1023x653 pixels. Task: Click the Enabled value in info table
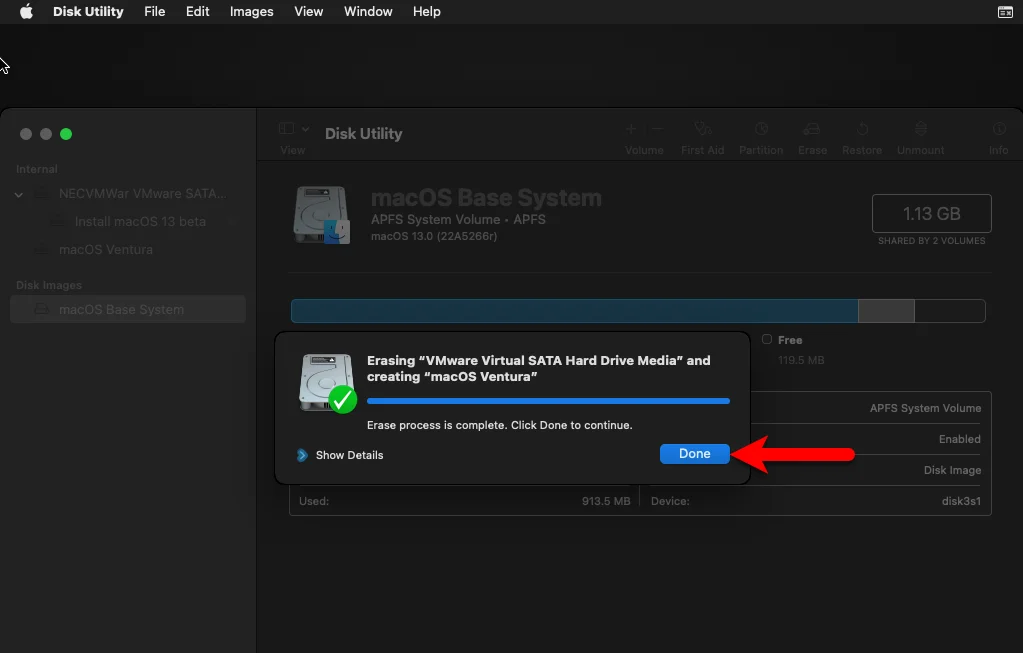[x=959, y=439]
